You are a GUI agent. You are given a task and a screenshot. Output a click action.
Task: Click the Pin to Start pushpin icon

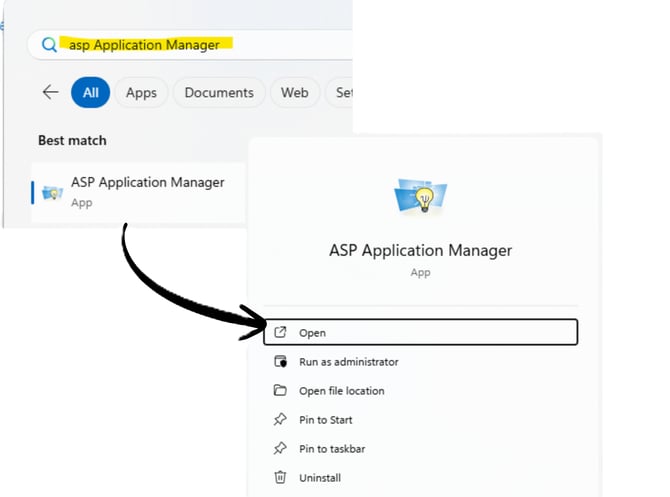[280, 420]
